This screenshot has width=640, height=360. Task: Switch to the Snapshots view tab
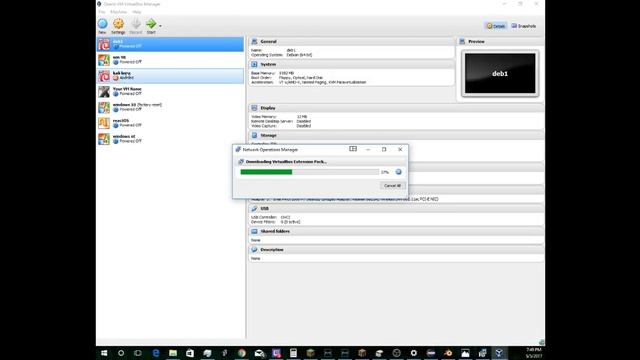tap(524, 26)
